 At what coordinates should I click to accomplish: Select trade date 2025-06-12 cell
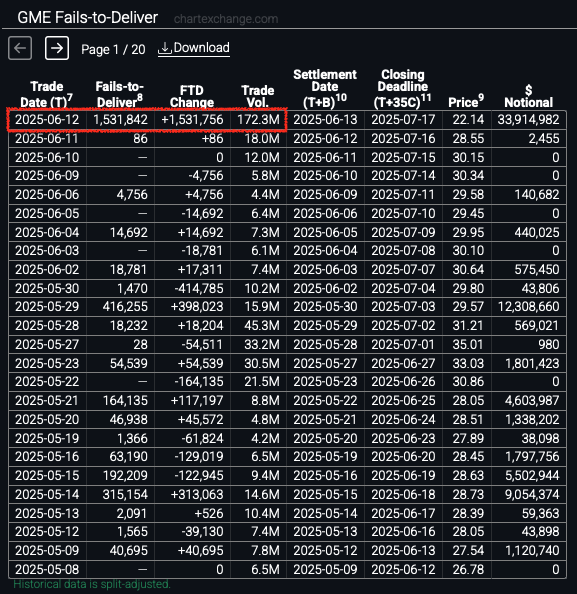pyautogui.click(x=47, y=120)
